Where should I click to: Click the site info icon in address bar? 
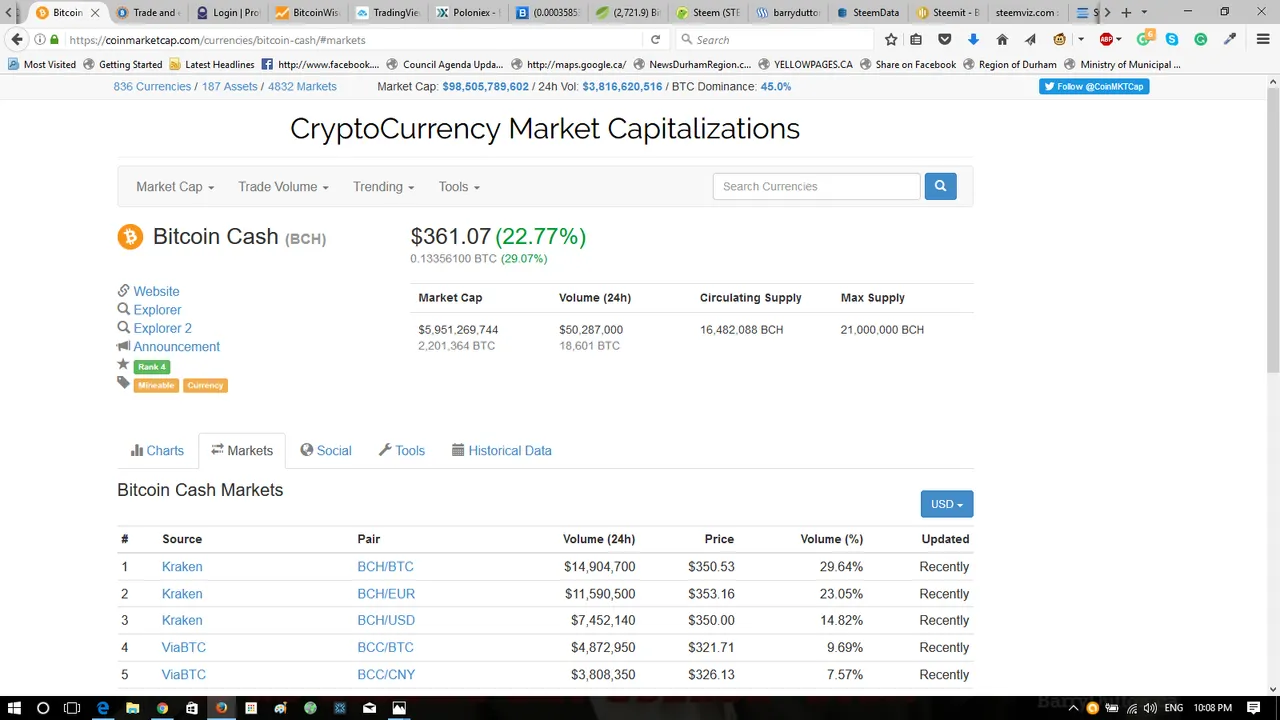point(40,40)
